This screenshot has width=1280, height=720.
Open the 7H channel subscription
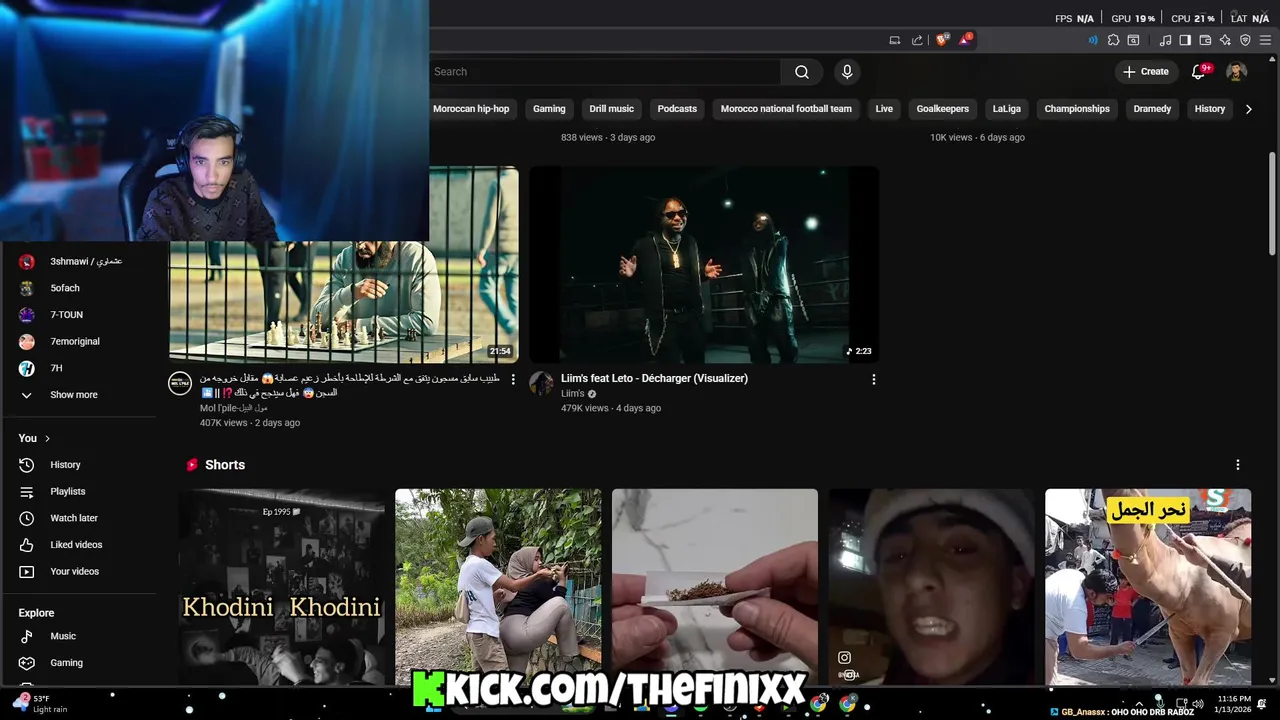[80, 368]
